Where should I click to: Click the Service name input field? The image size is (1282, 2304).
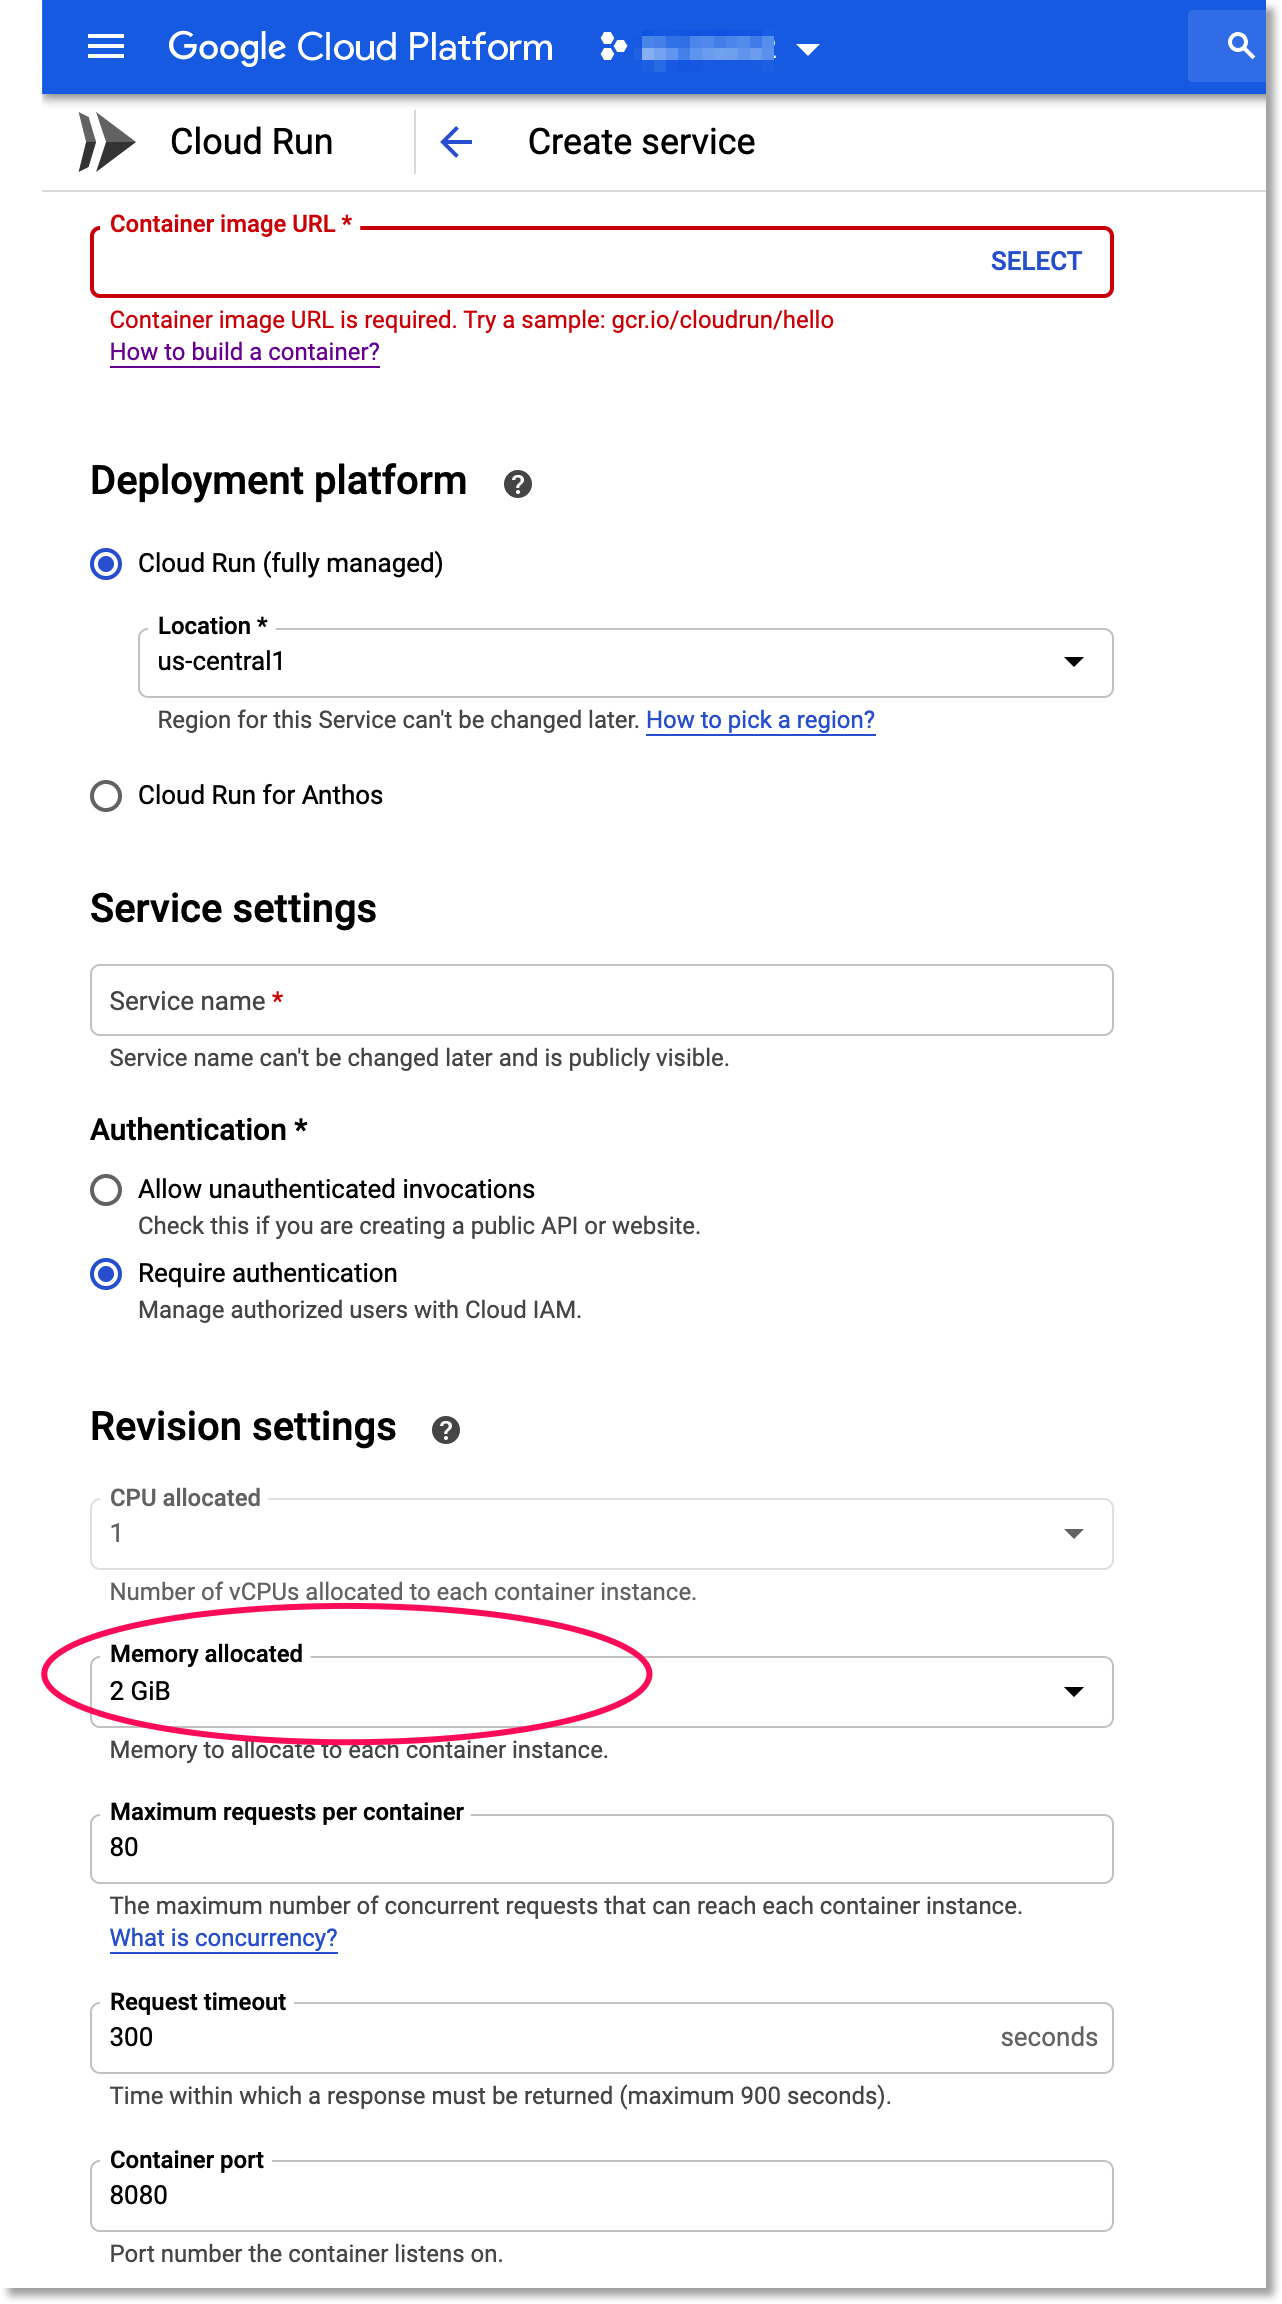[602, 1000]
